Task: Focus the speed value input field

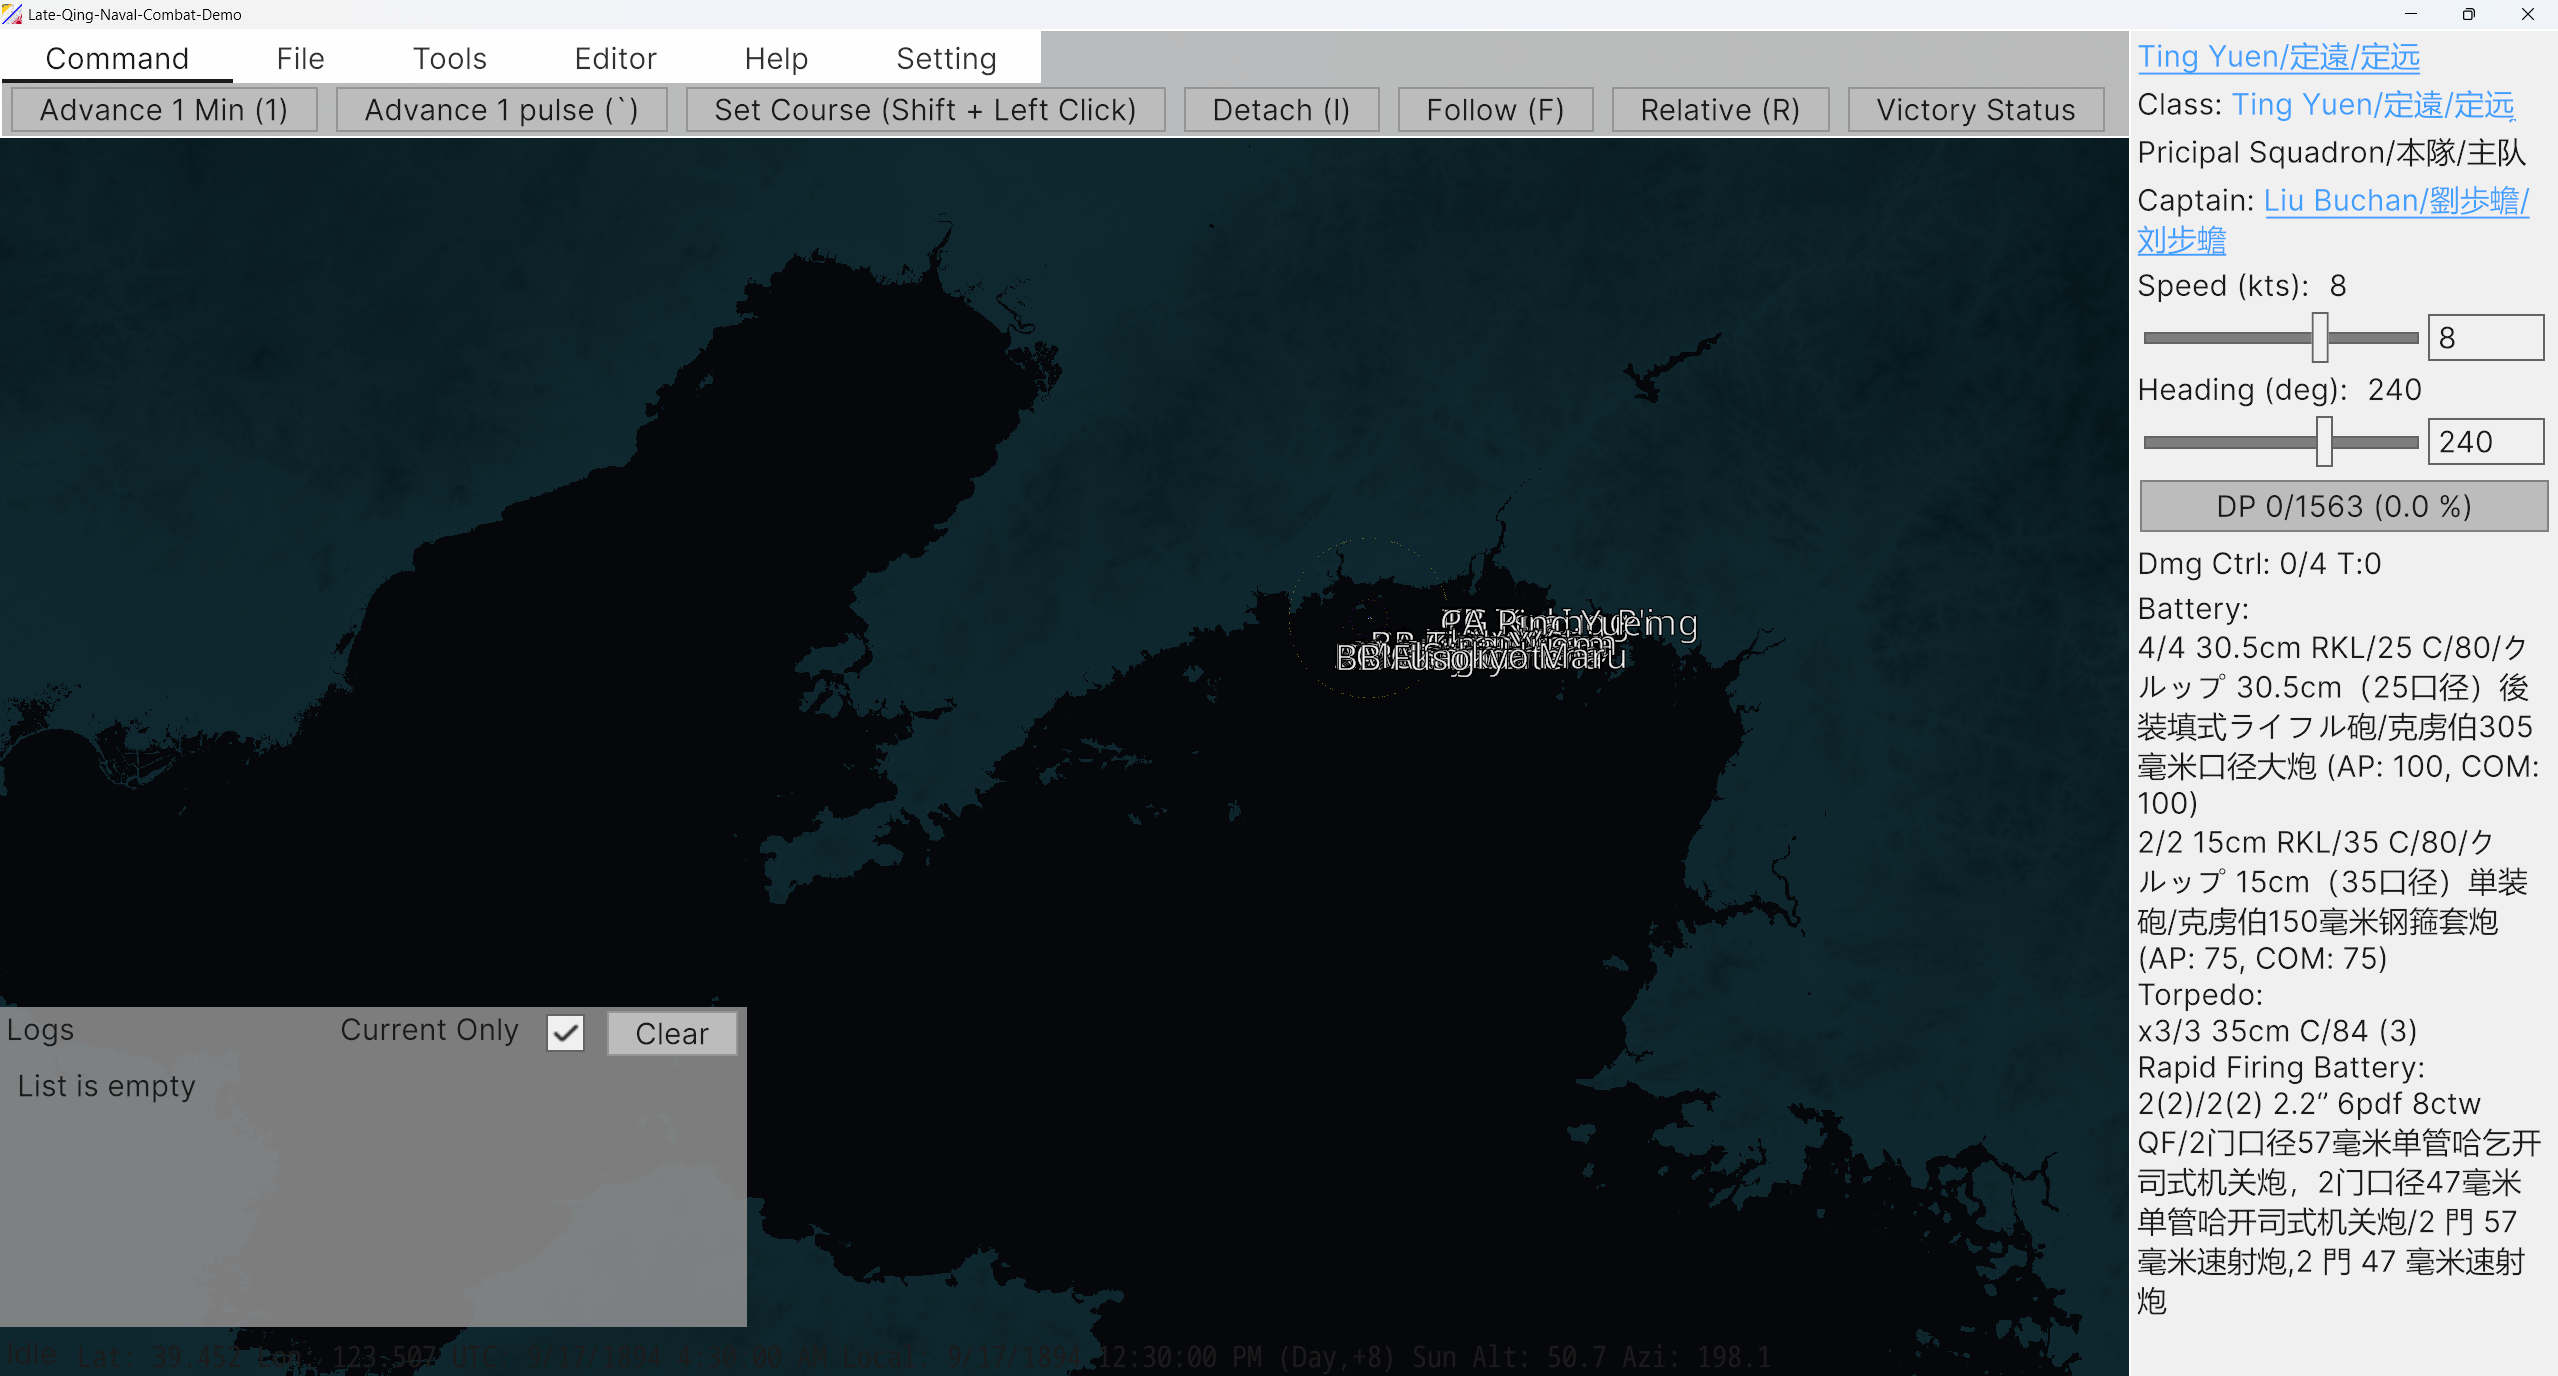Action: (2486, 338)
